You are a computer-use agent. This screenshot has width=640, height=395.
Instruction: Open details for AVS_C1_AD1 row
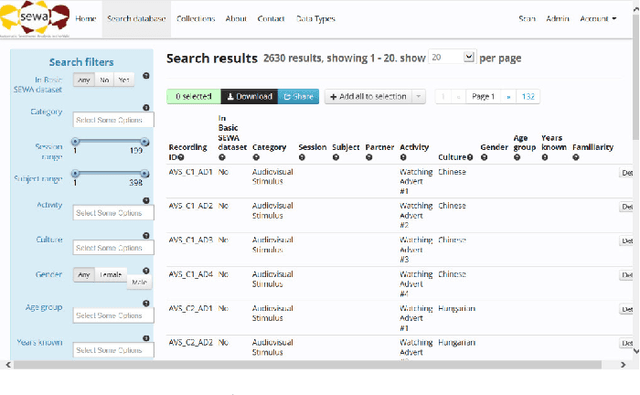click(627, 173)
